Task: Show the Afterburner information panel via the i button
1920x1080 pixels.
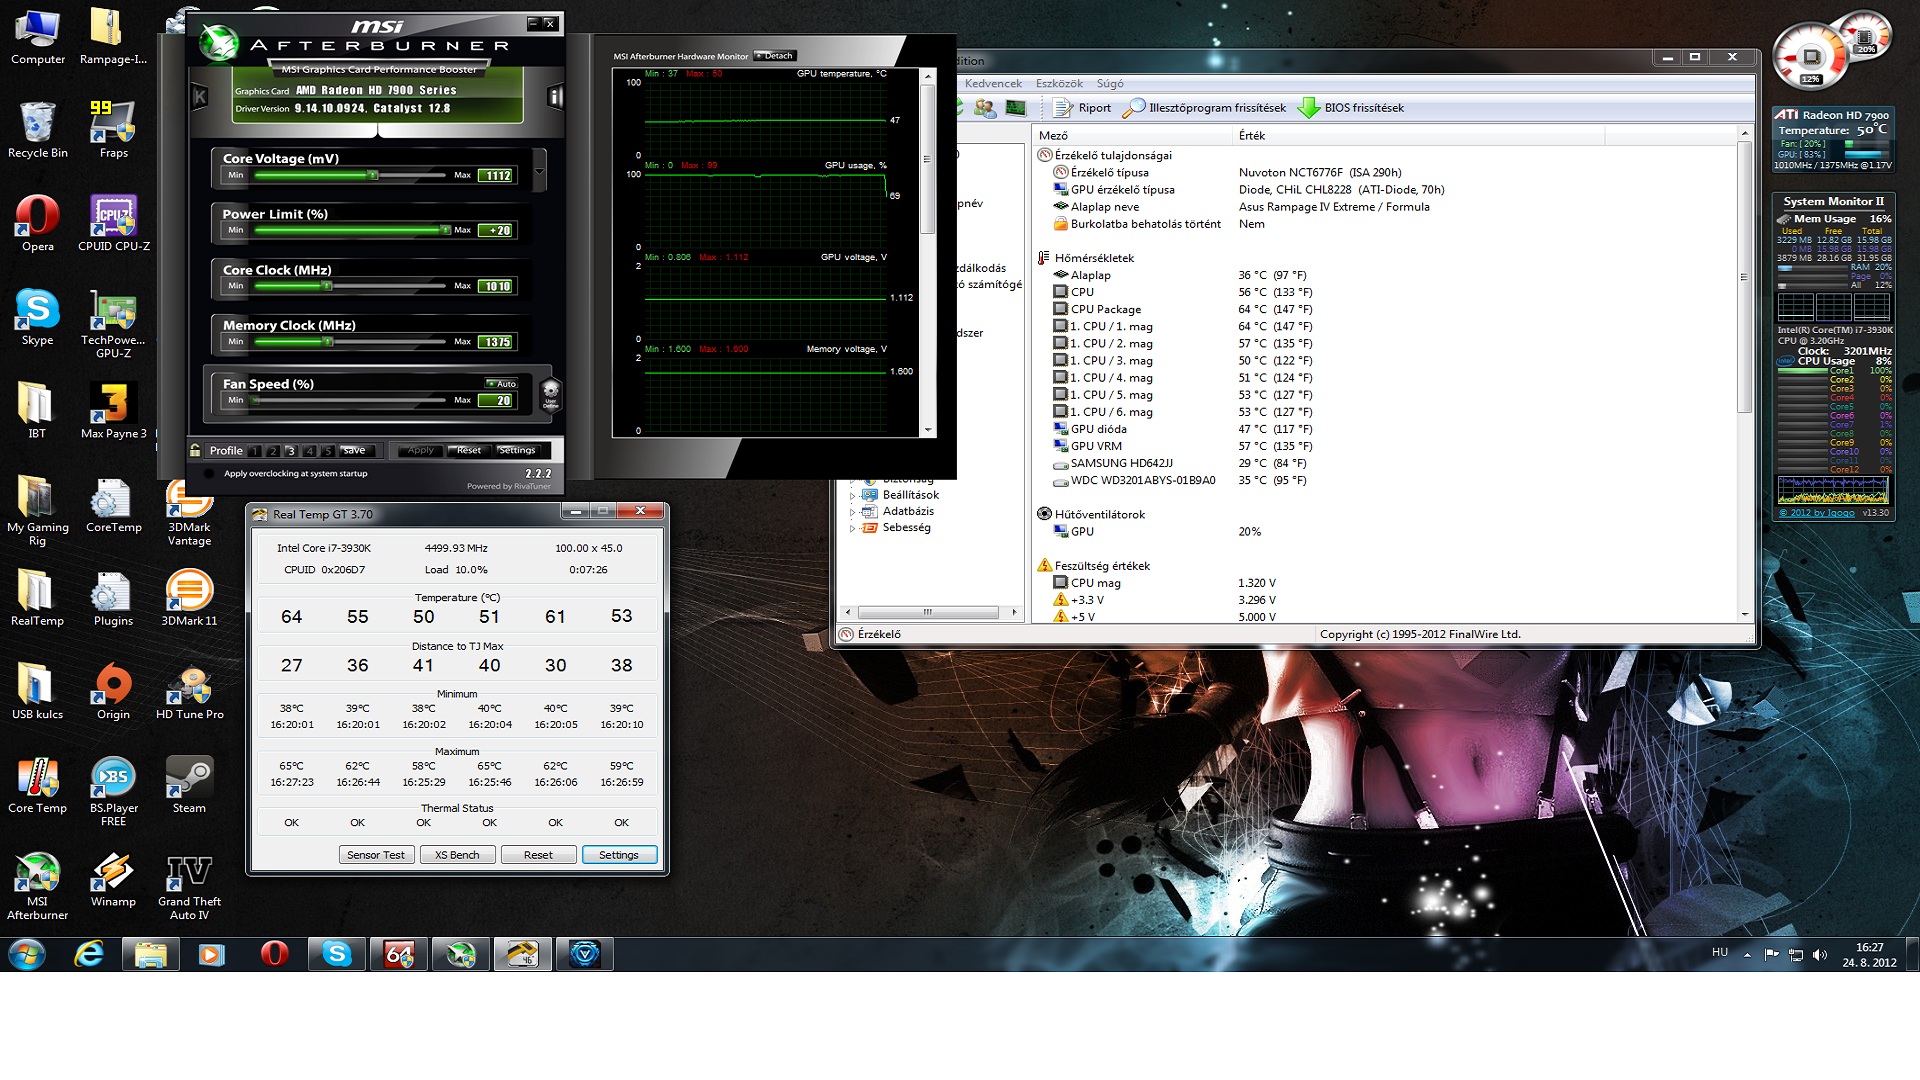Action: (x=555, y=97)
